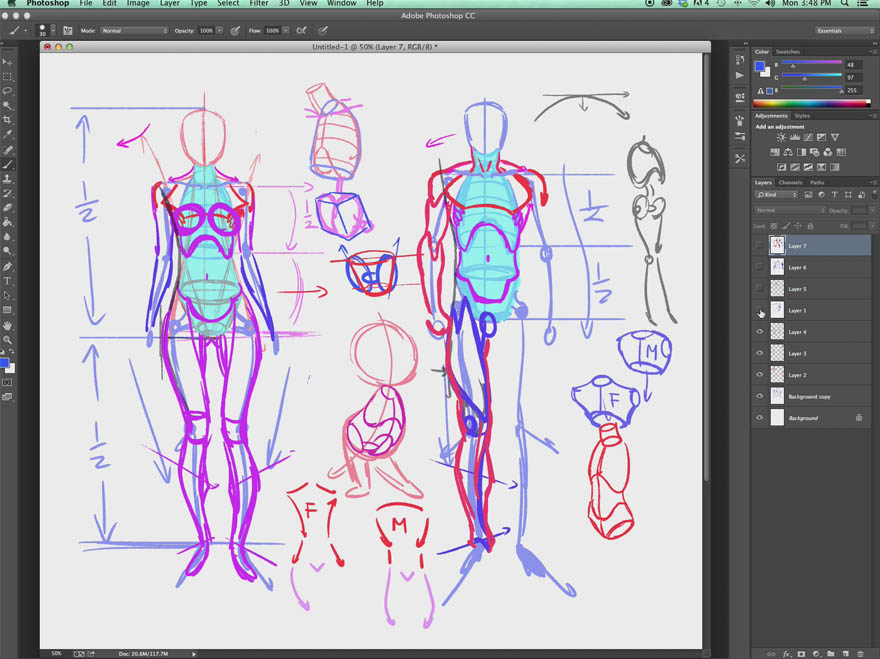880x659 pixels.
Task: Open the layer Kind filter dropdown
Action: tap(777, 195)
